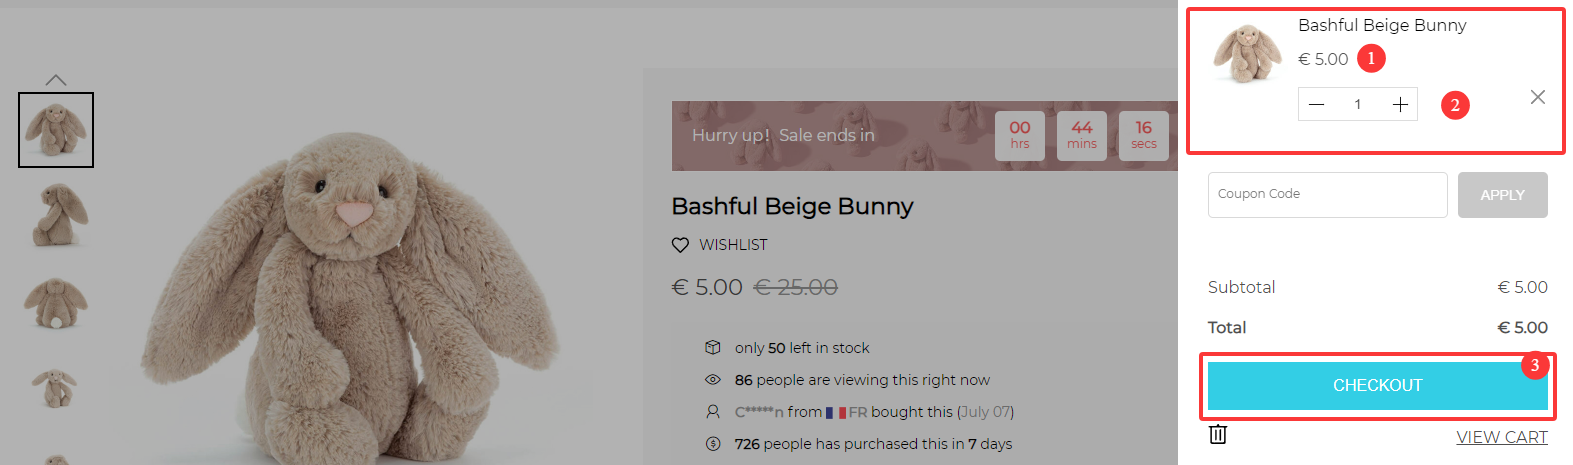Click the CHECKOUT button

[x=1376, y=386]
